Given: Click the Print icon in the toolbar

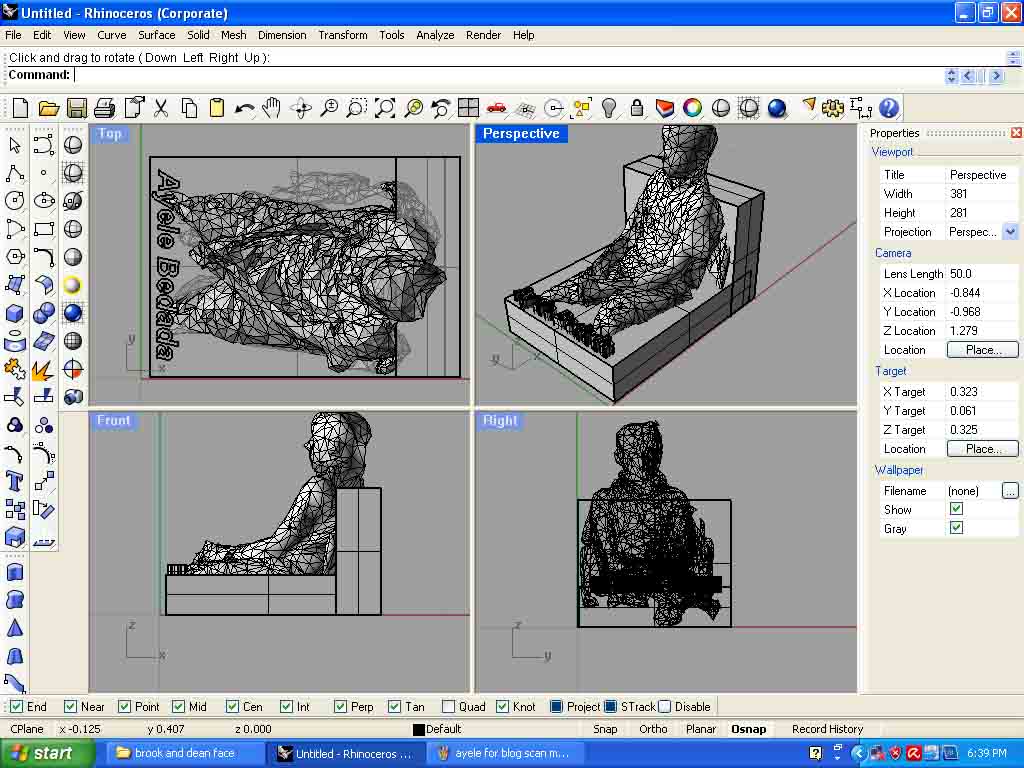Looking at the screenshot, I should (104, 108).
